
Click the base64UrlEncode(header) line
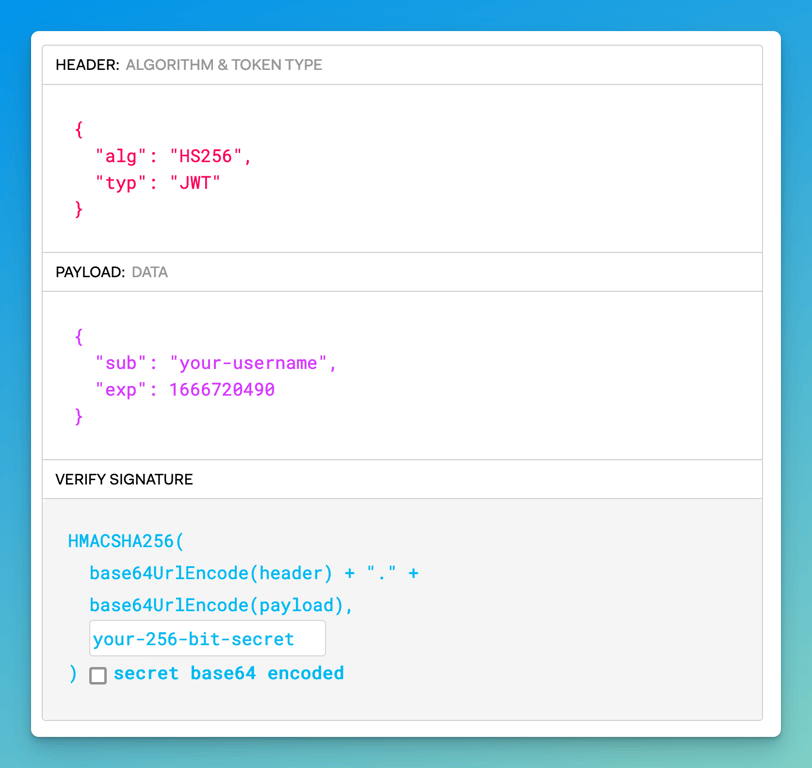click(x=254, y=573)
